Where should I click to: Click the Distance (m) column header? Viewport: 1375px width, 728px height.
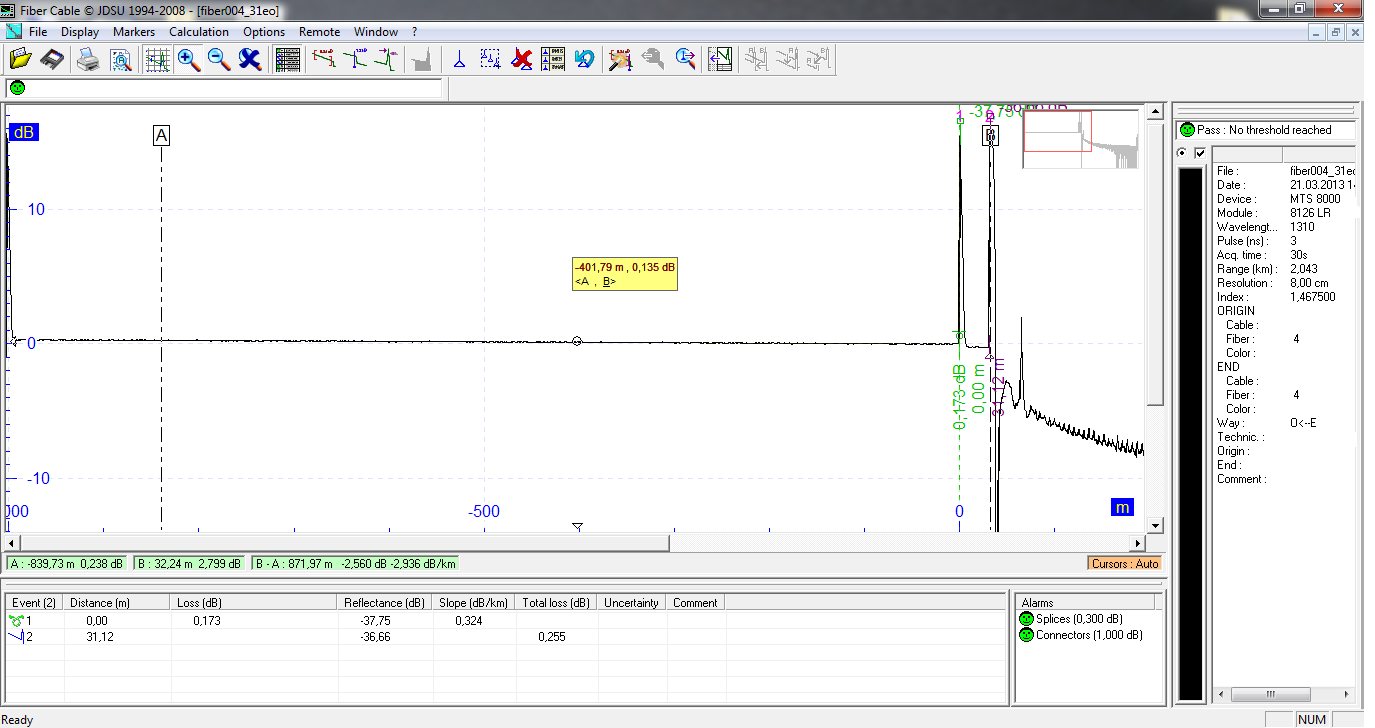pos(100,603)
